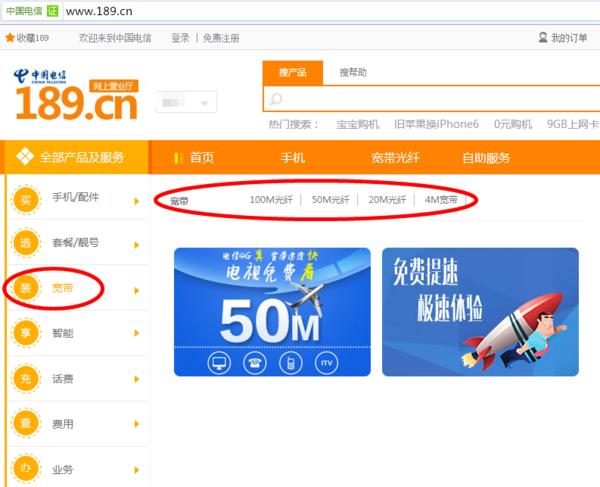The image size is (600, 487).
Task: Click the diamond icon beside 全部产品及服务
Action: (25, 156)
